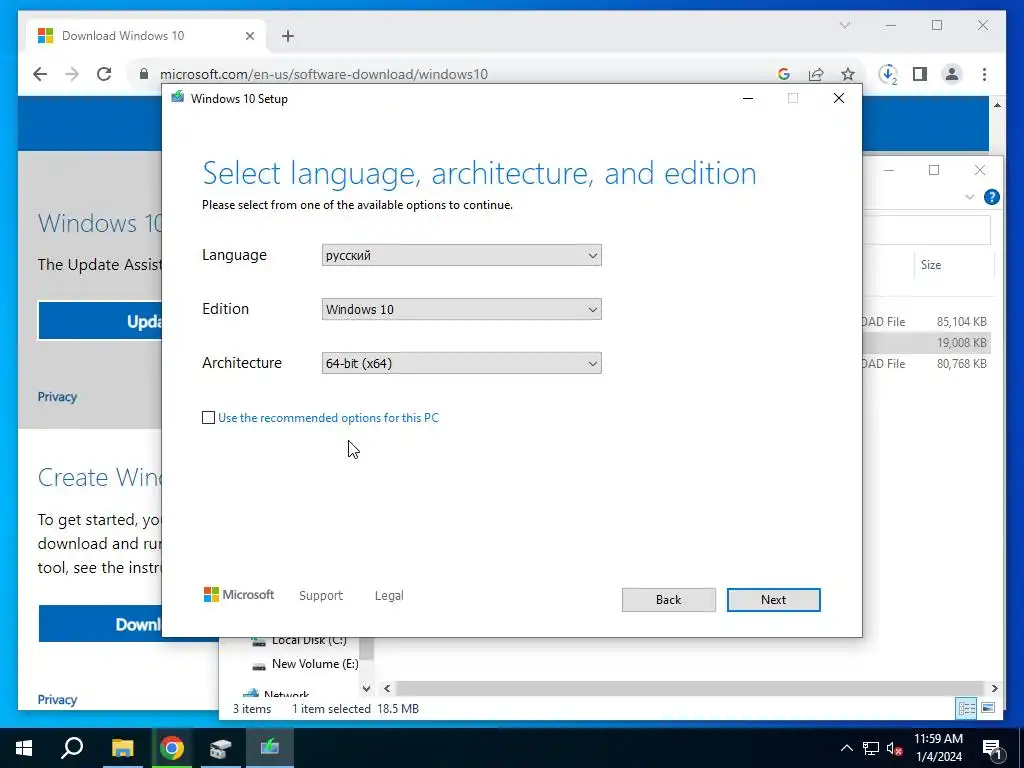
Task: Click the browser page scrollbar up arrow
Action: tap(997, 104)
